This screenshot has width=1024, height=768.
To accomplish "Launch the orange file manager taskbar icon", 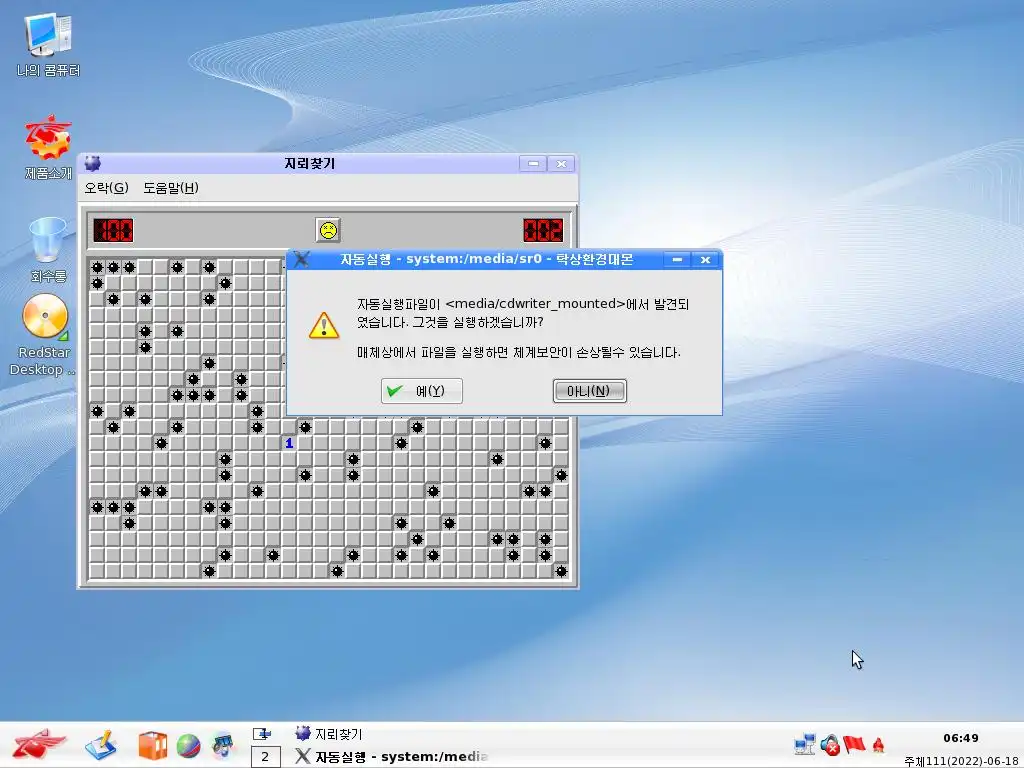I will click(153, 746).
